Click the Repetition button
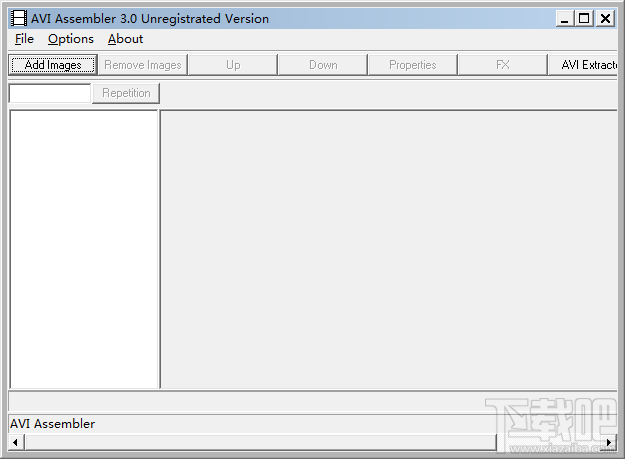This screenshot has height=459, width=625. click(x=126, y=93)
